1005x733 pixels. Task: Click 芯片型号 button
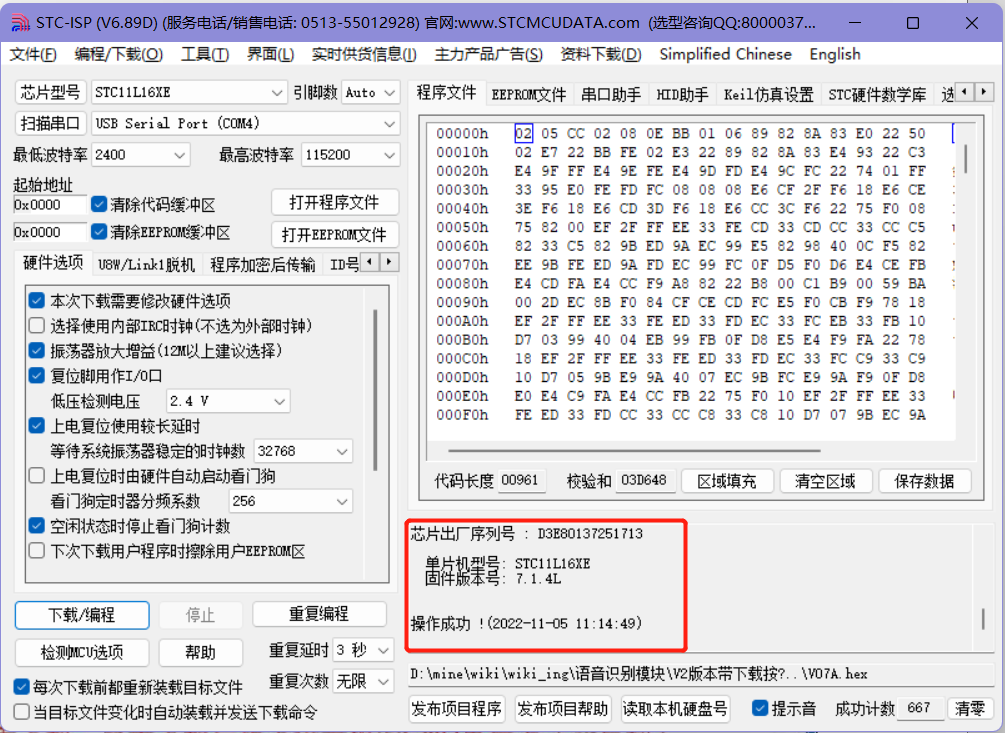click(x=50, y=92)
